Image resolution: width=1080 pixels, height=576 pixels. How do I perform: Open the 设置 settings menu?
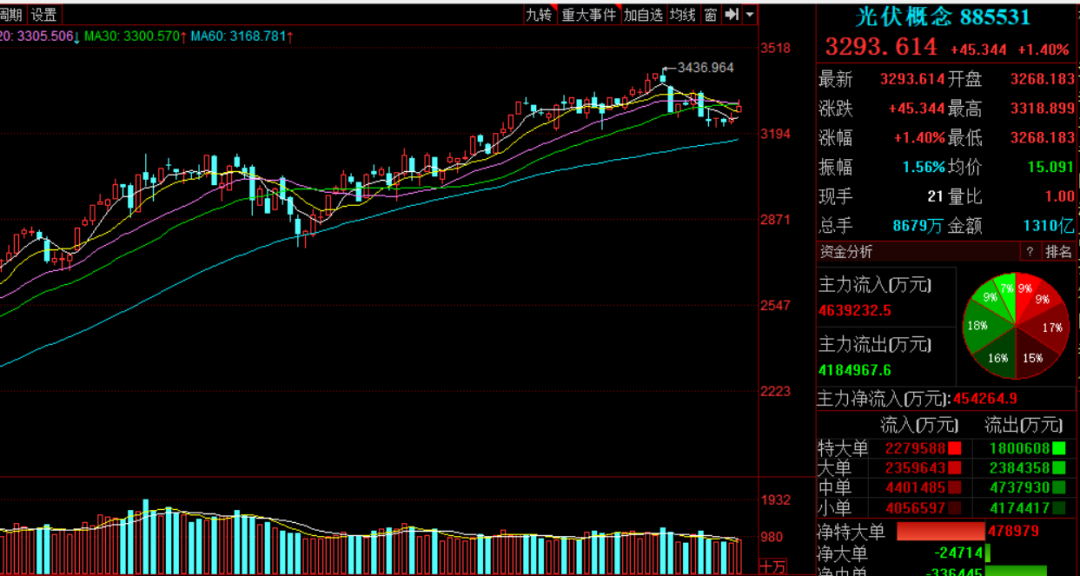tap(44, 14)
